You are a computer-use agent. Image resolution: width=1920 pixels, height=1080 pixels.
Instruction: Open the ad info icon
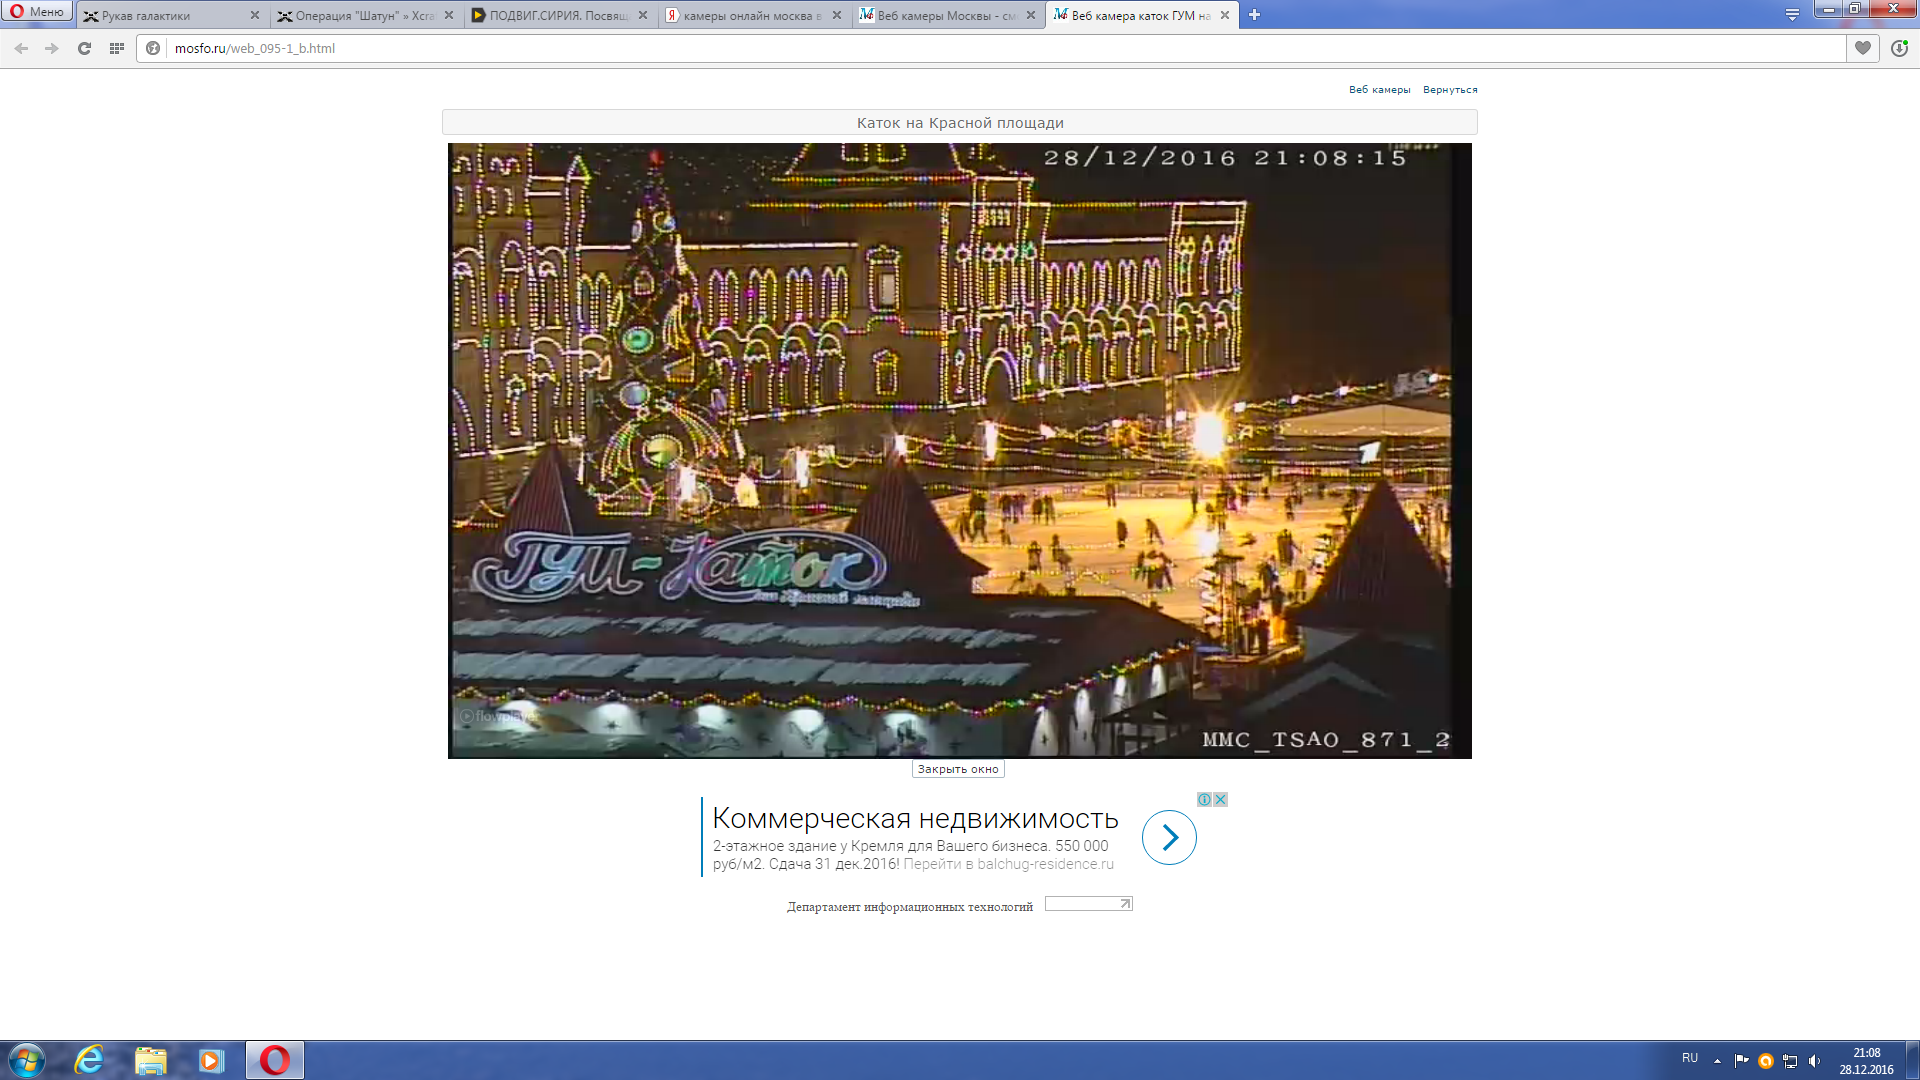click(1204, 799)
